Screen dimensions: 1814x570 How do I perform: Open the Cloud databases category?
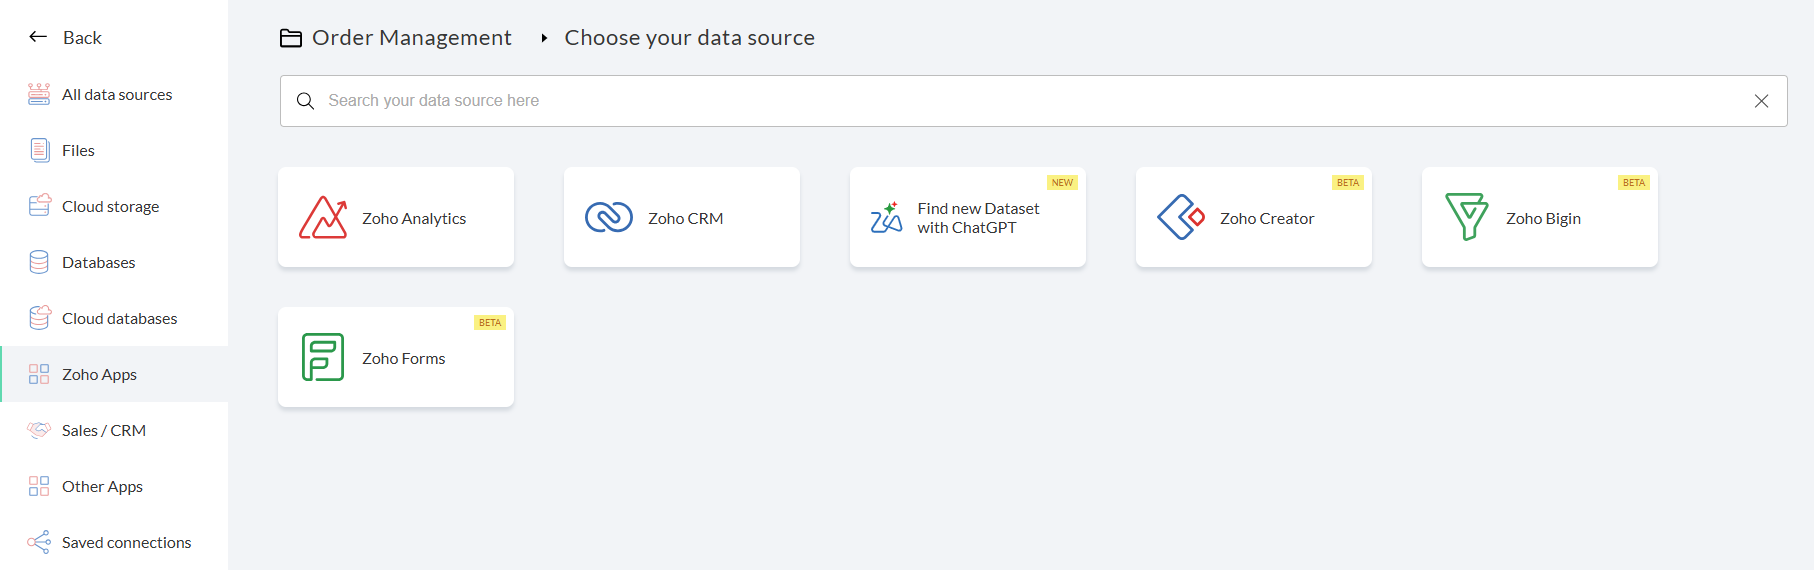click(119, 319)
